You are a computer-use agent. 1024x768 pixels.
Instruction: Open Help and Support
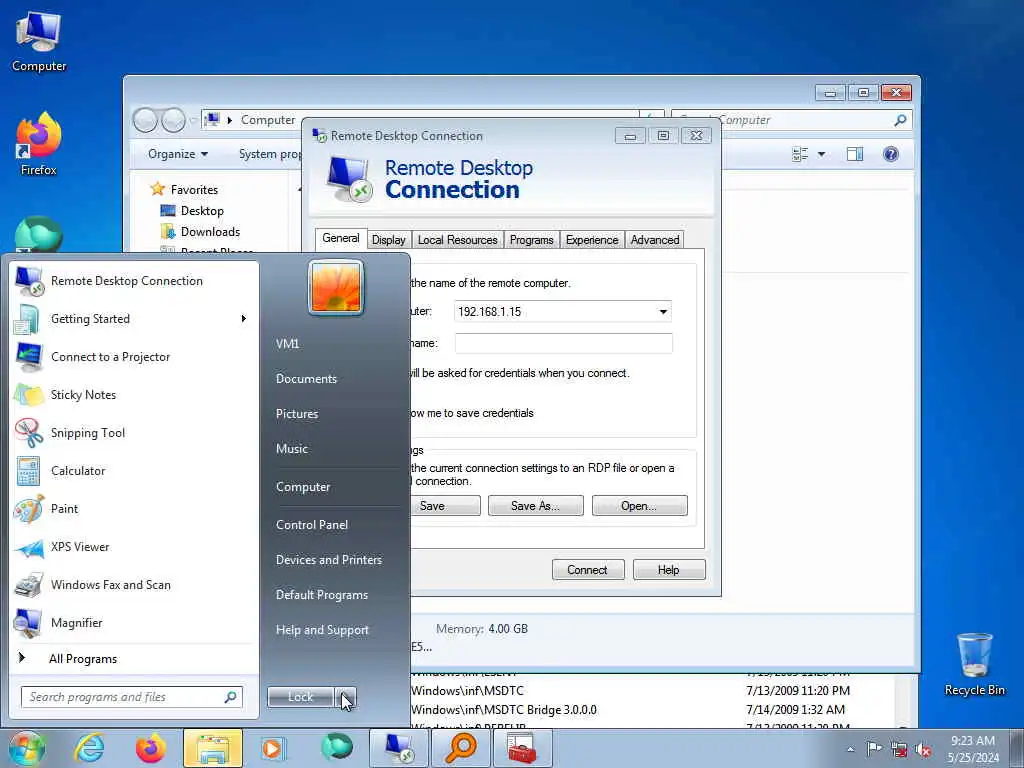point(322,630)
